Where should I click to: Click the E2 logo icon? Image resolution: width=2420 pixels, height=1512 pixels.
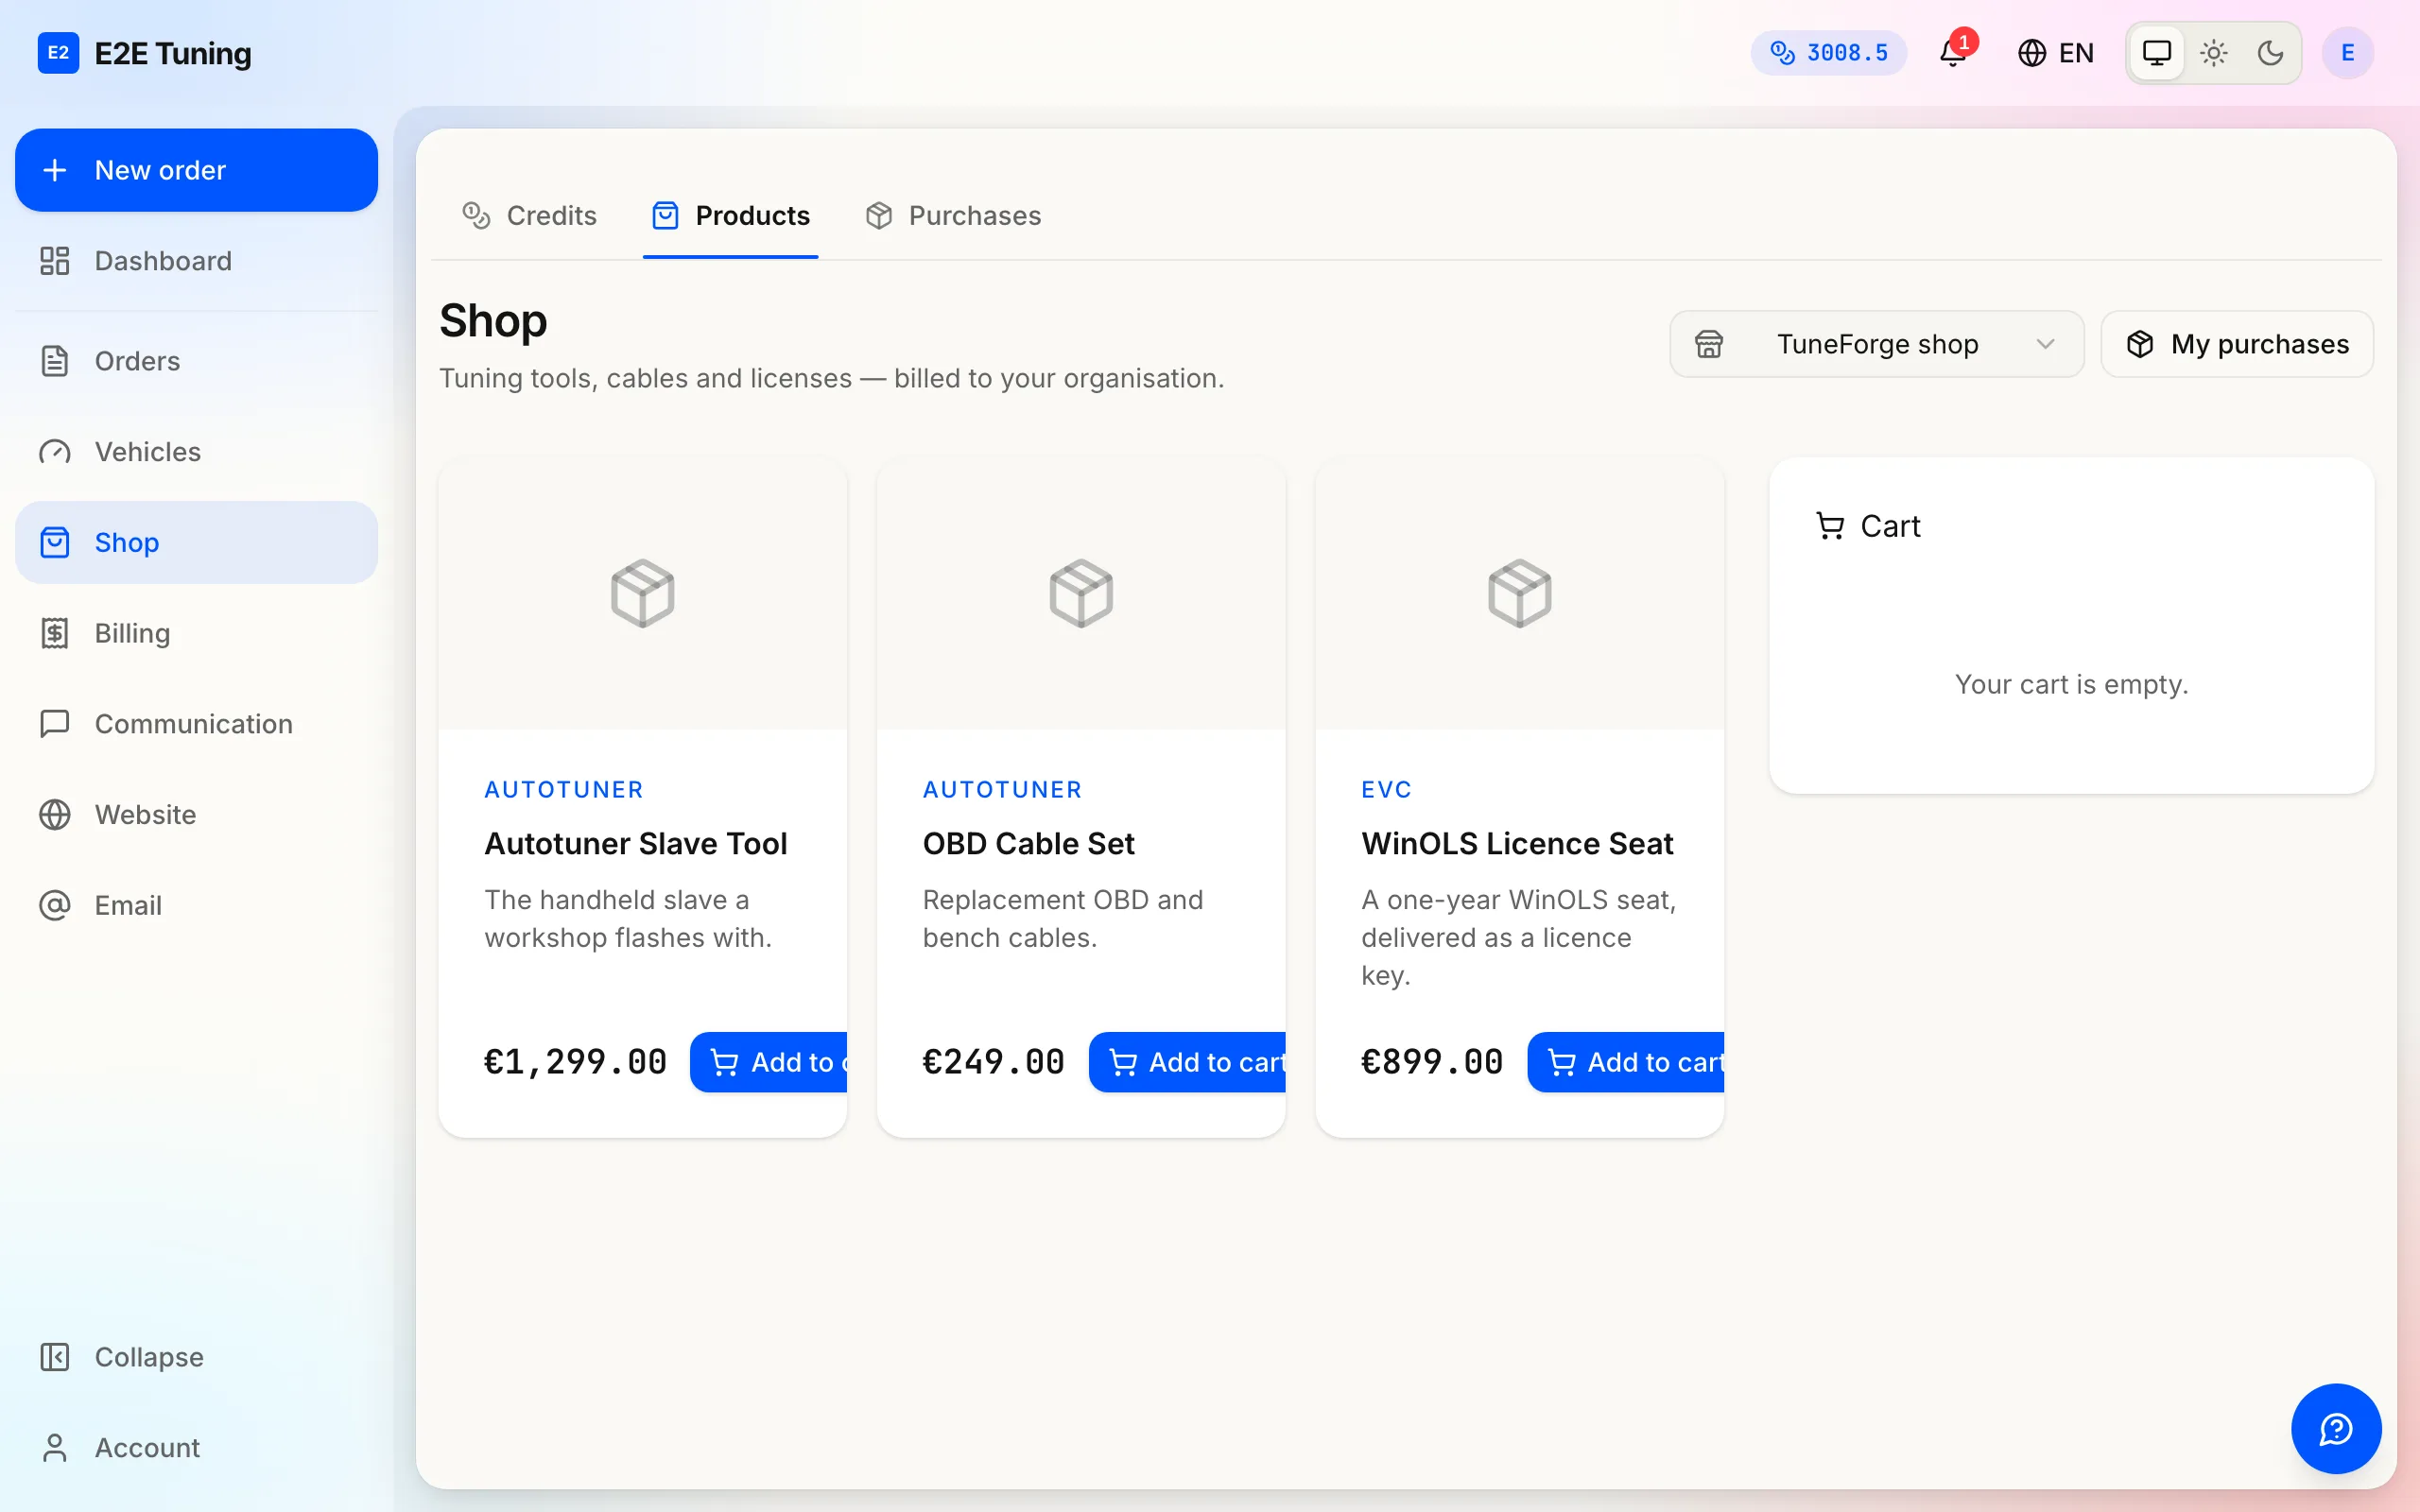coord(58,53)
